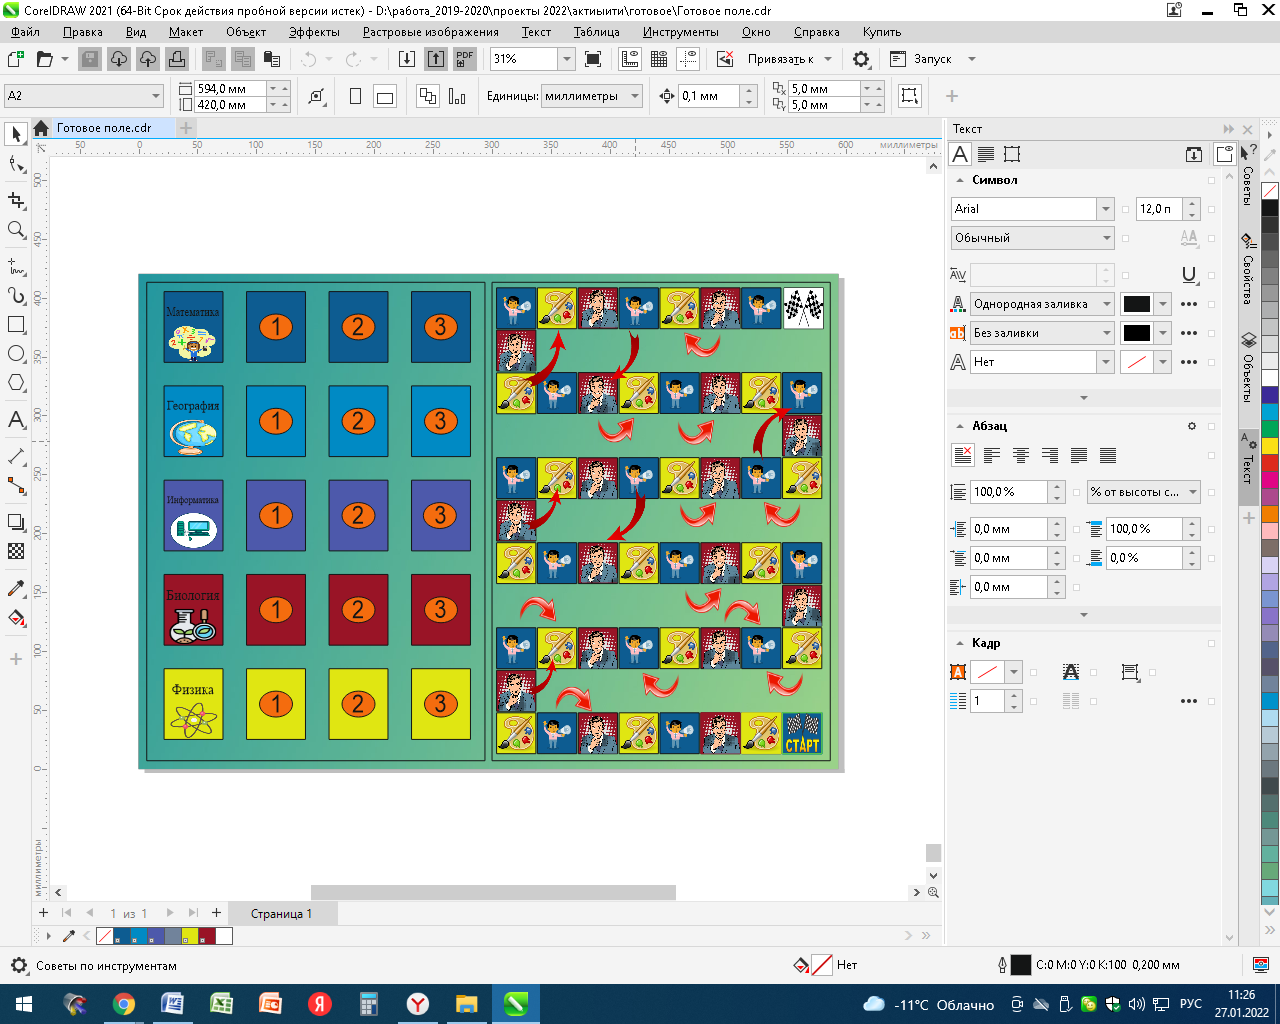1280x1024 pixels.
Task: Select the Crop tool in toolbox
Action: [16, 200]
